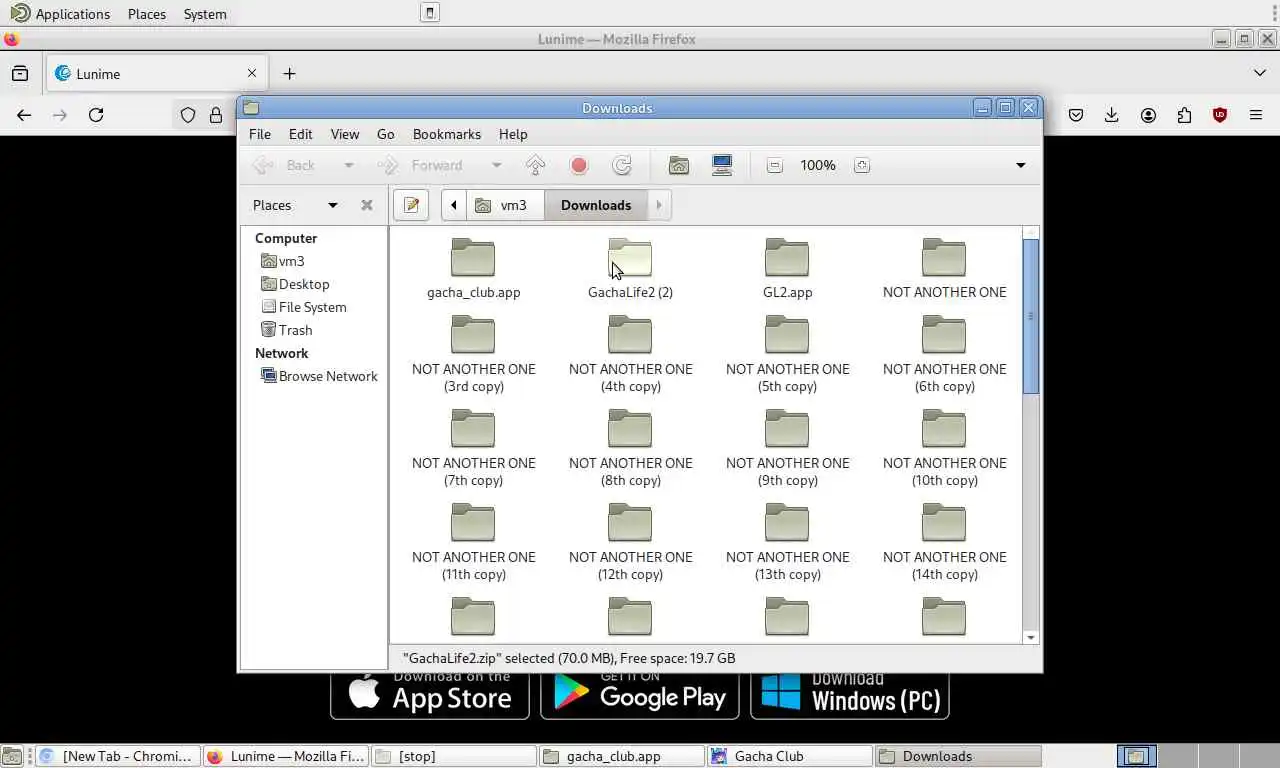Select the NOT ANOTHER ONE folder without copy suffix

[944, 268]
